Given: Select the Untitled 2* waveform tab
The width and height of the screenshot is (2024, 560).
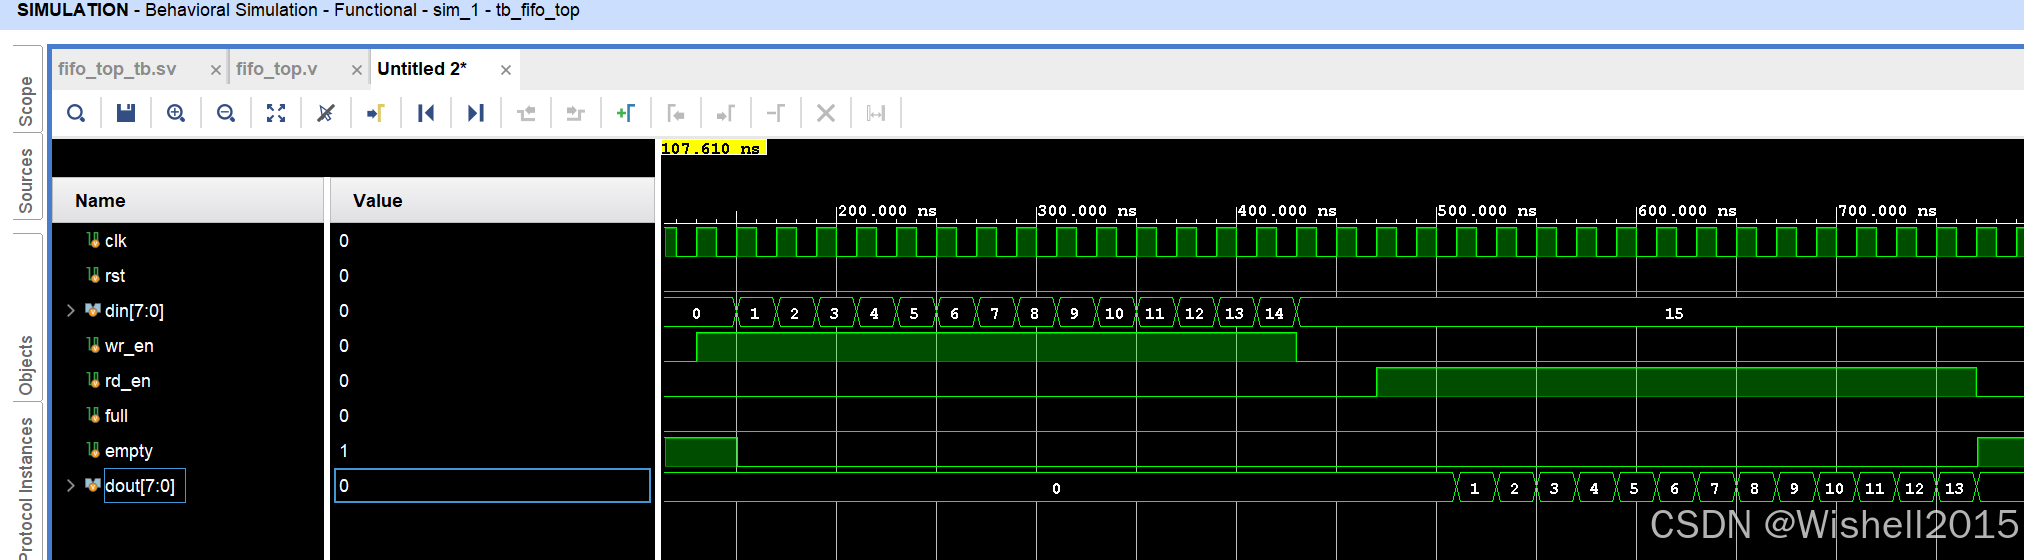Looking at the screenshot, I should click(422, 69).
